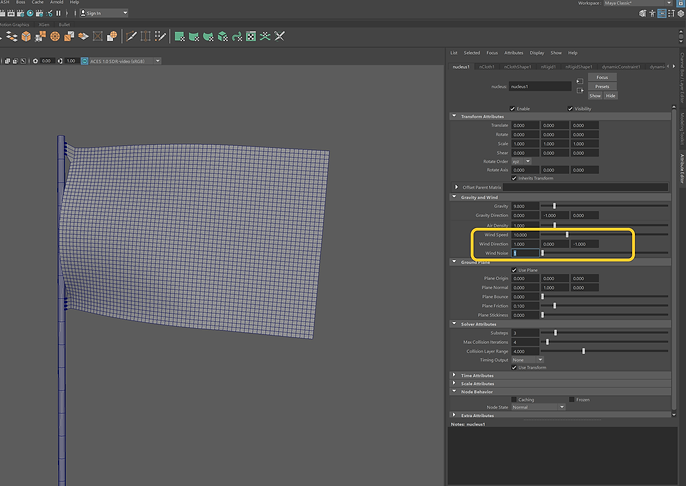686x486 pixels.
Task: Click the orange cube shelf icon
Action: 26,37
